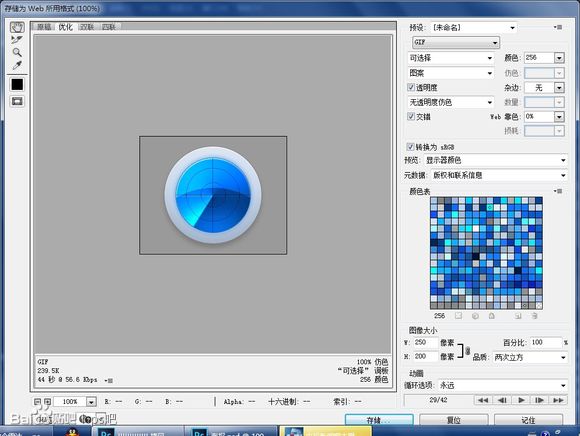Select the Eyedropper tool
The width and height of the screenshot is (580, 436).
click(x=17, y=65)
